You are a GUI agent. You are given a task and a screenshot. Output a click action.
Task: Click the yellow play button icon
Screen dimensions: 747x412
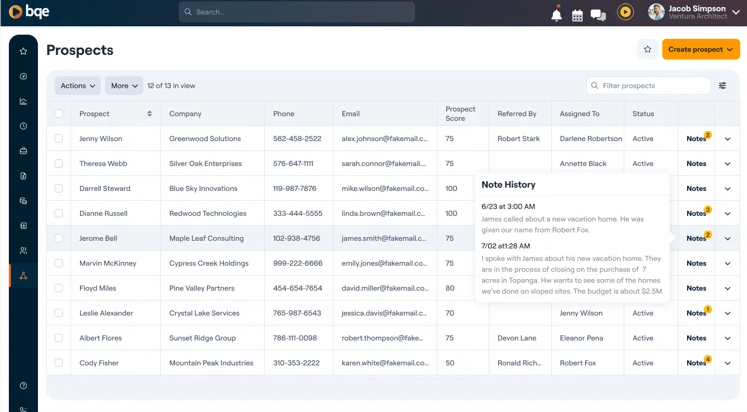tap(625, 12)
